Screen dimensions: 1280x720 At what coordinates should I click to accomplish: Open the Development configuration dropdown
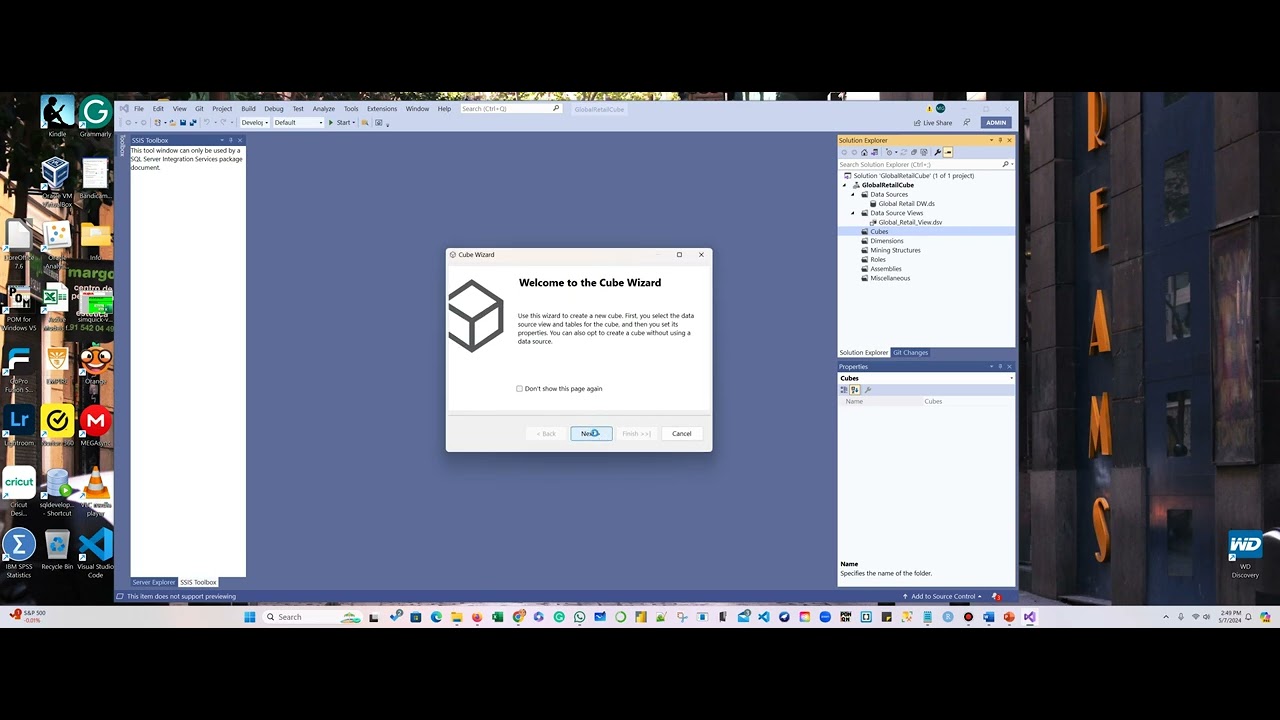click(x=254, y=122)
